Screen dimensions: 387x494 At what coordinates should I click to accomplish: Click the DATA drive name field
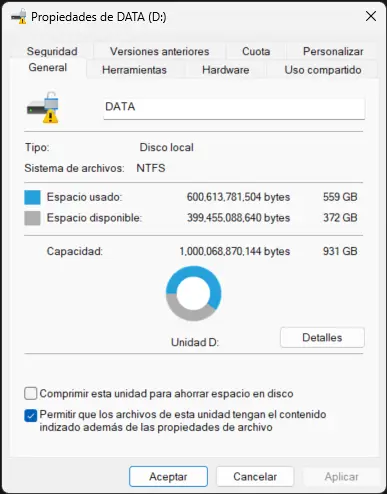234,108
